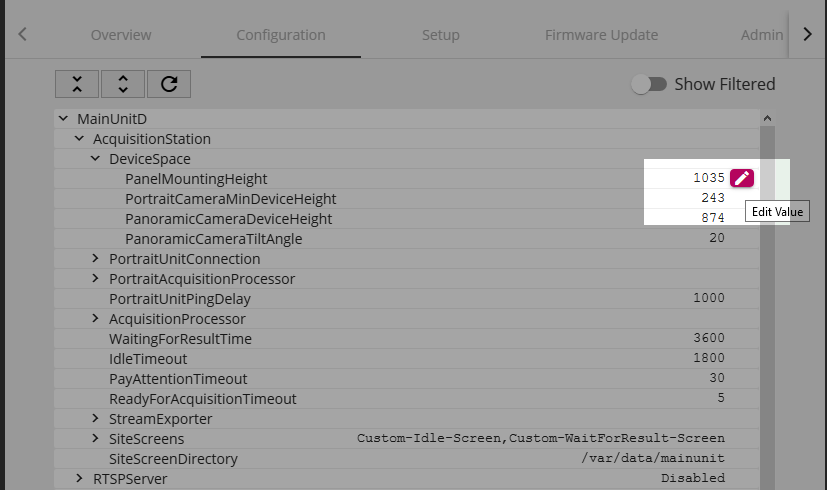Expand the StreamExporter node
827x490 pixels.
95,418
